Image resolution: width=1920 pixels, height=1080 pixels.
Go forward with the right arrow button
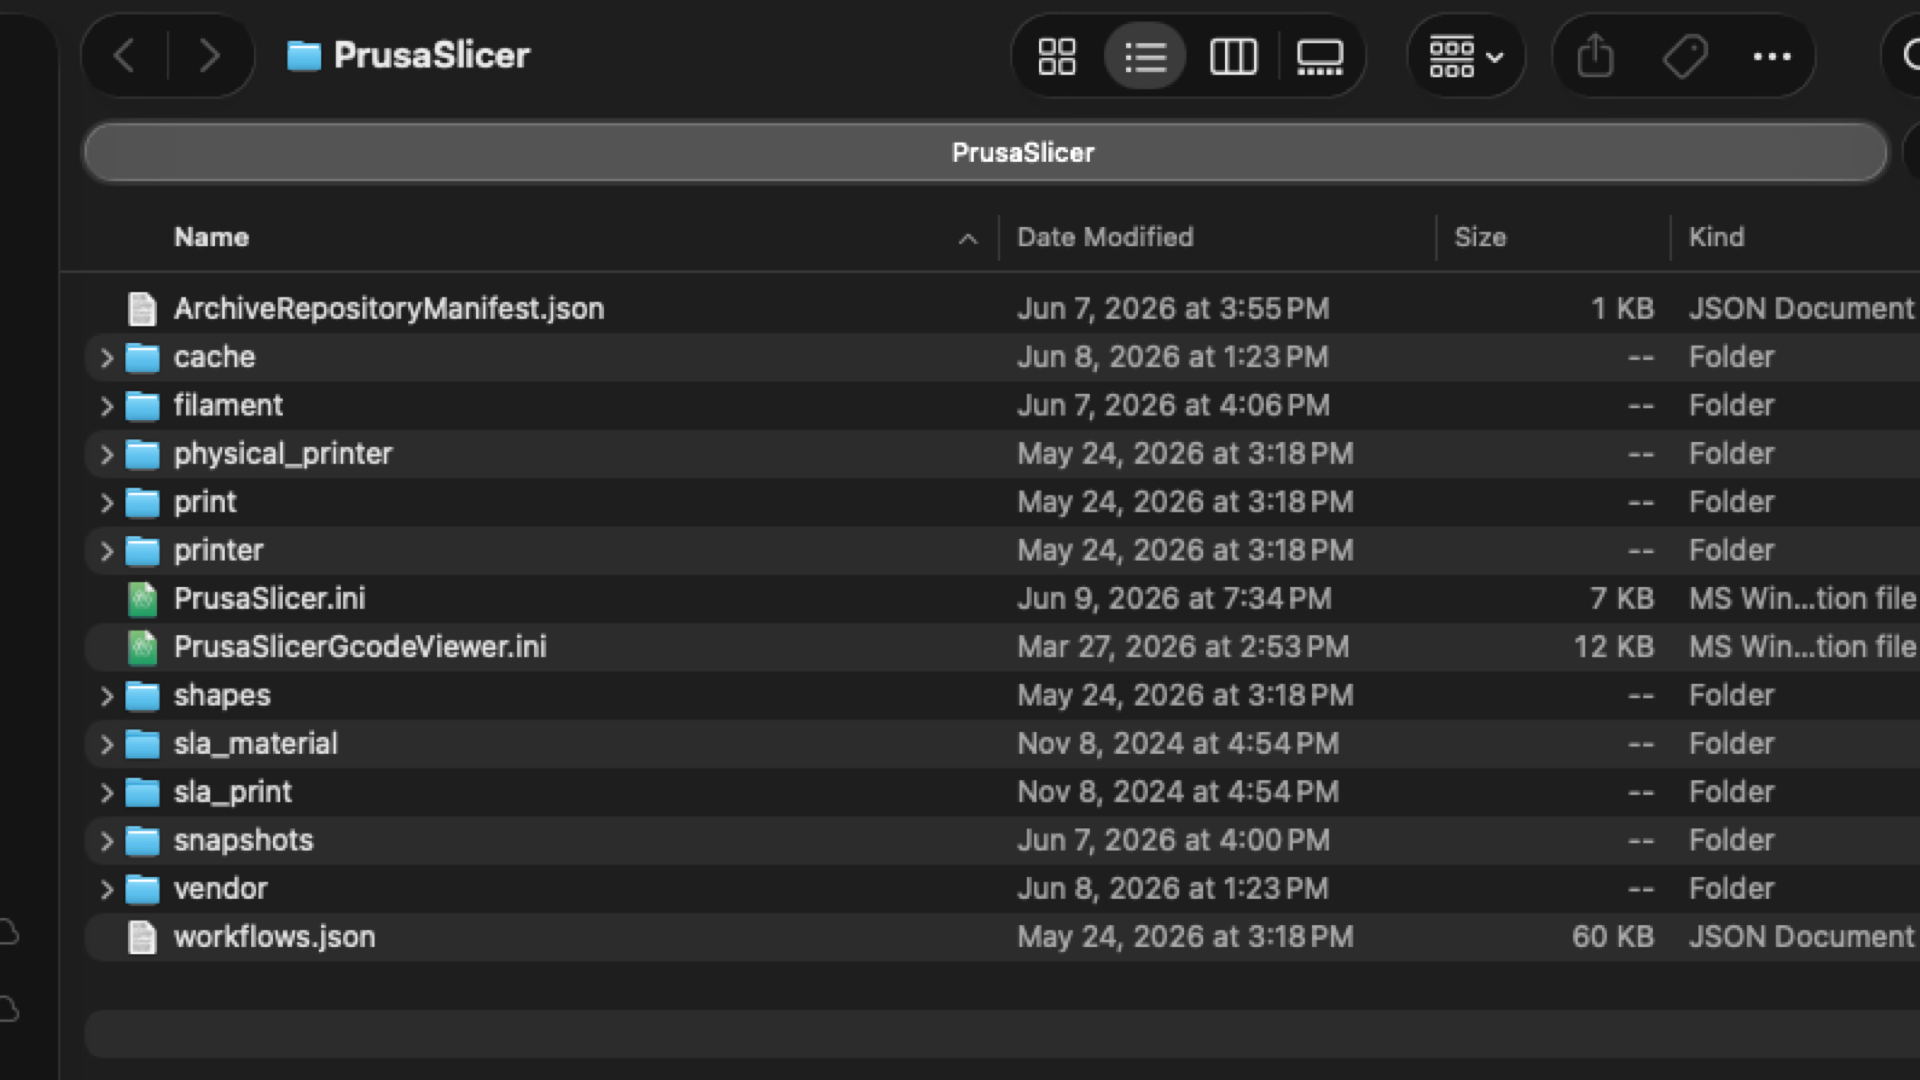[x=209, y=56]
